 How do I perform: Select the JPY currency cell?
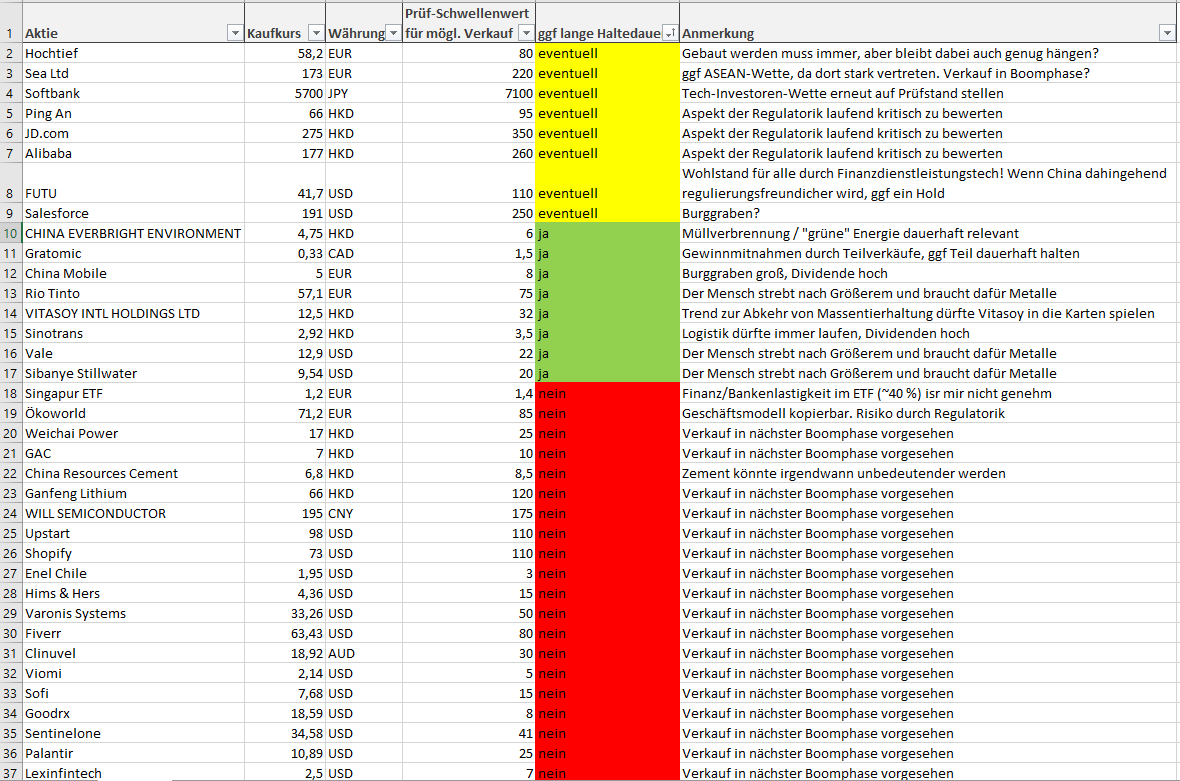[x=364, y=93]
